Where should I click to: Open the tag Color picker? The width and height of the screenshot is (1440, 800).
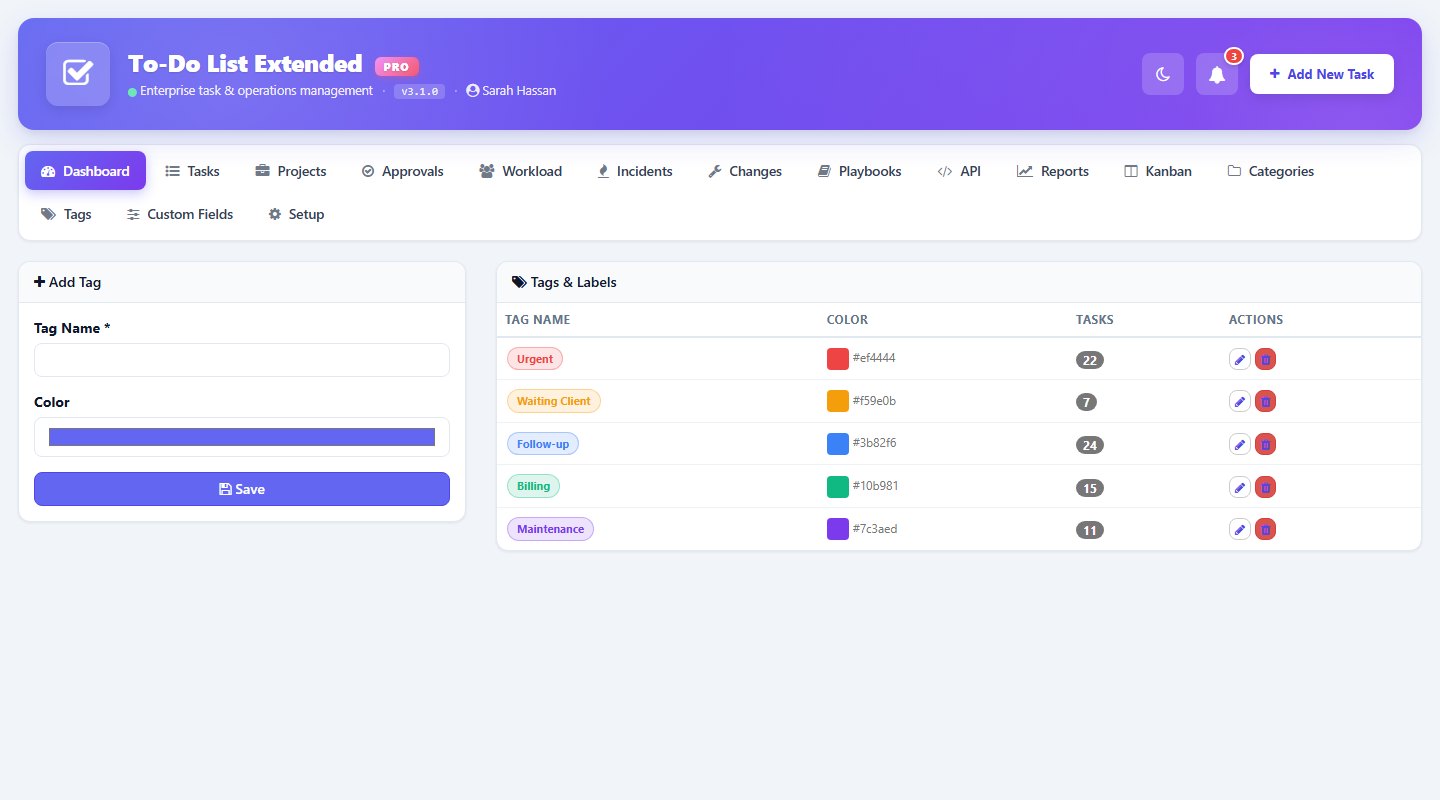coord(242,437)
